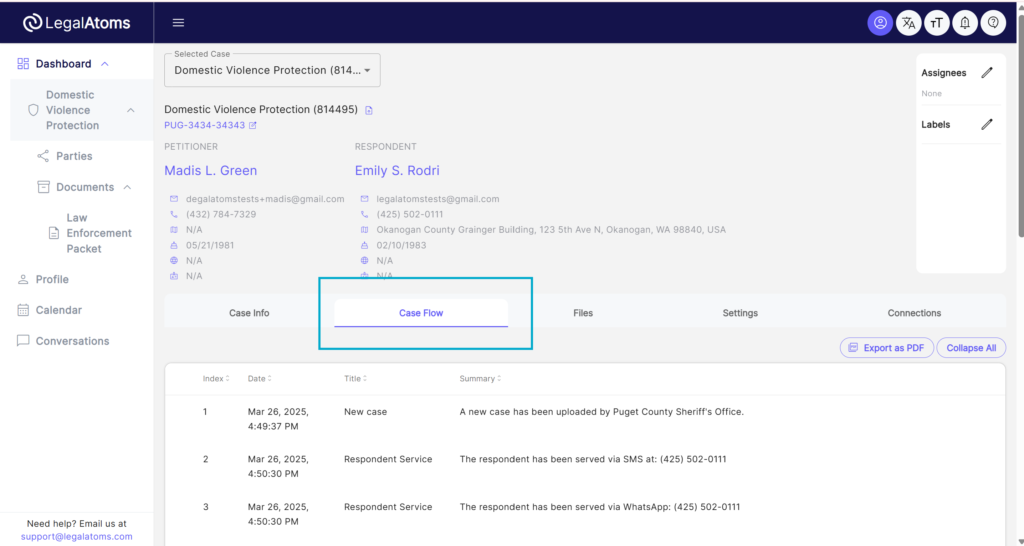Click the Okanogan County Grainger Building address

pos(551,230)
